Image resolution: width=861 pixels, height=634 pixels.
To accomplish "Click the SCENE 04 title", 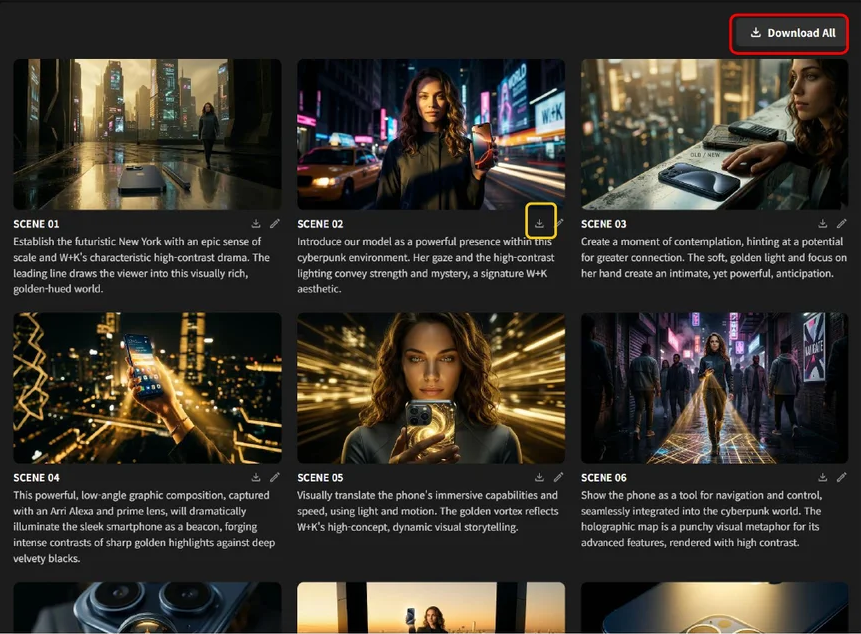I will 36,478.
